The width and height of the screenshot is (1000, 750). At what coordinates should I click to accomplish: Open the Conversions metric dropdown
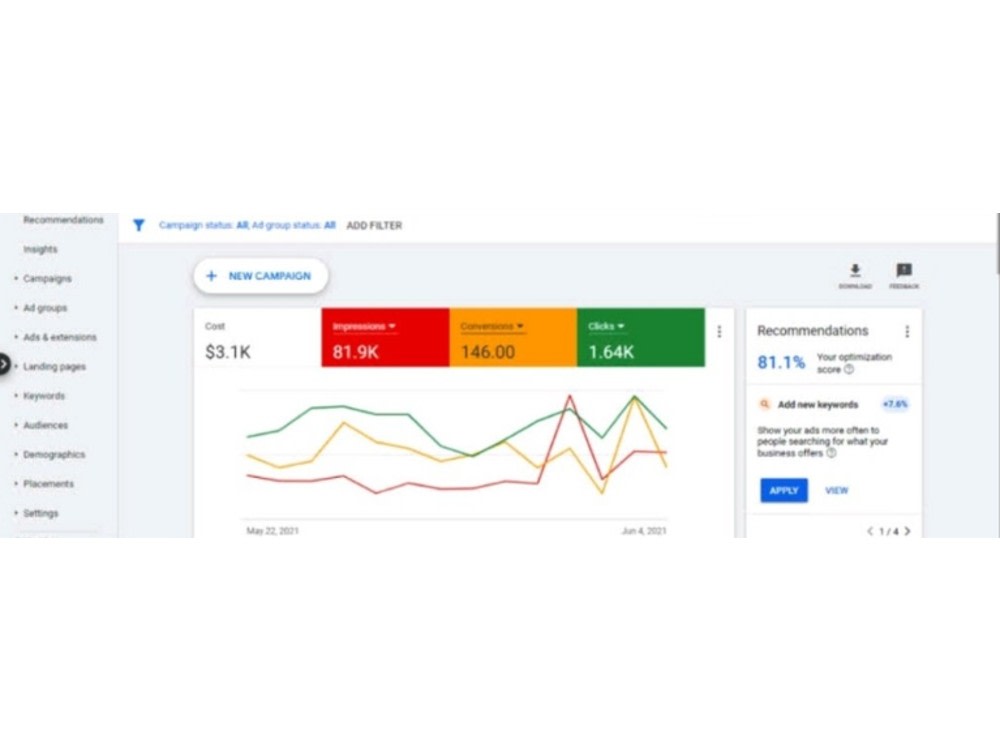coord(492,327)
